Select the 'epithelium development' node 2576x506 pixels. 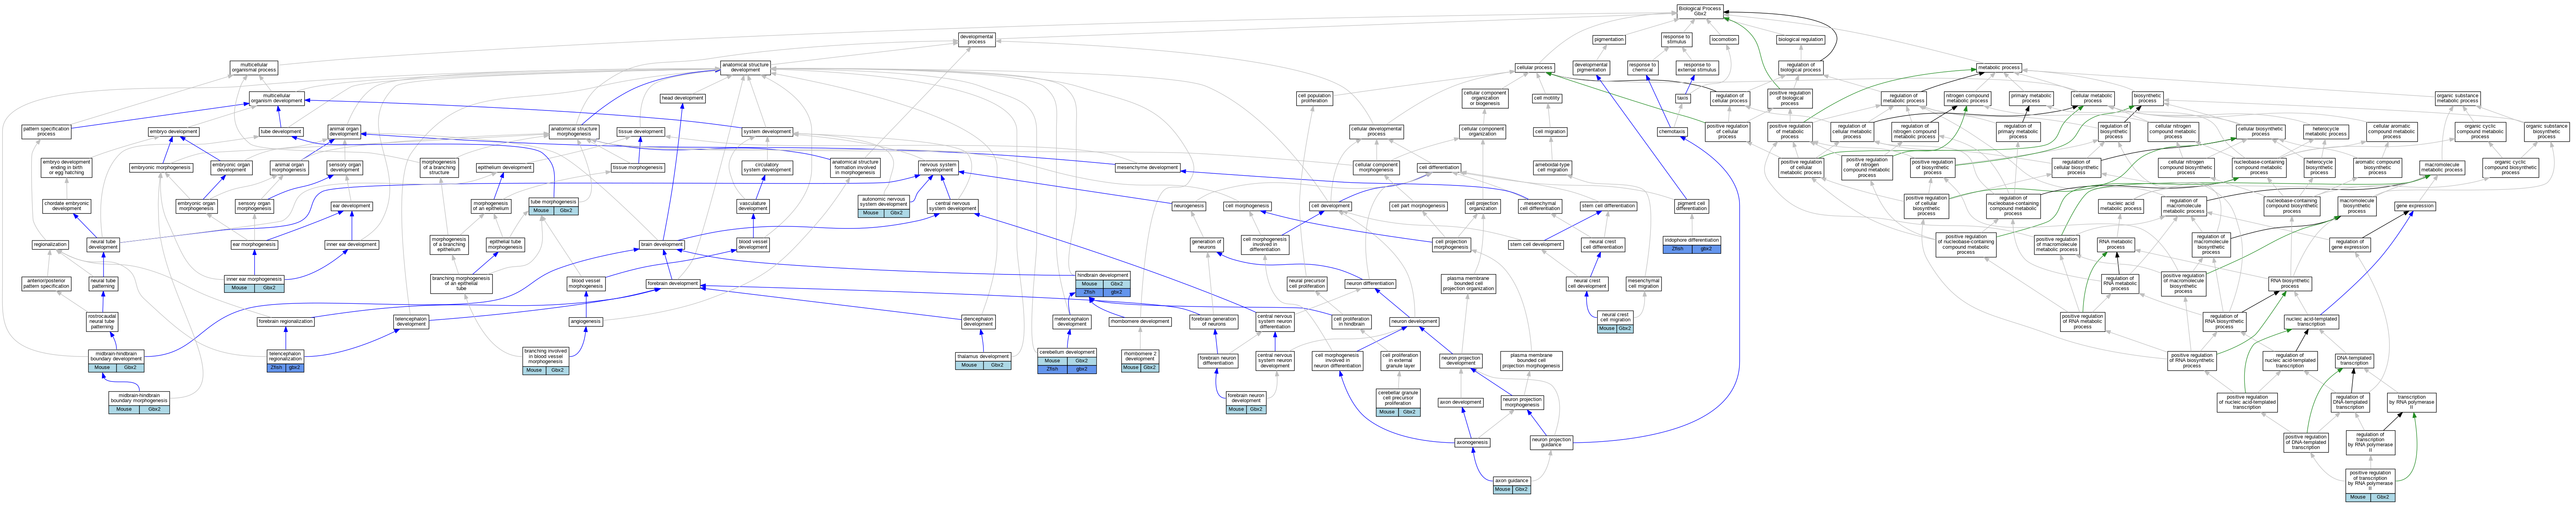(504, 167)
